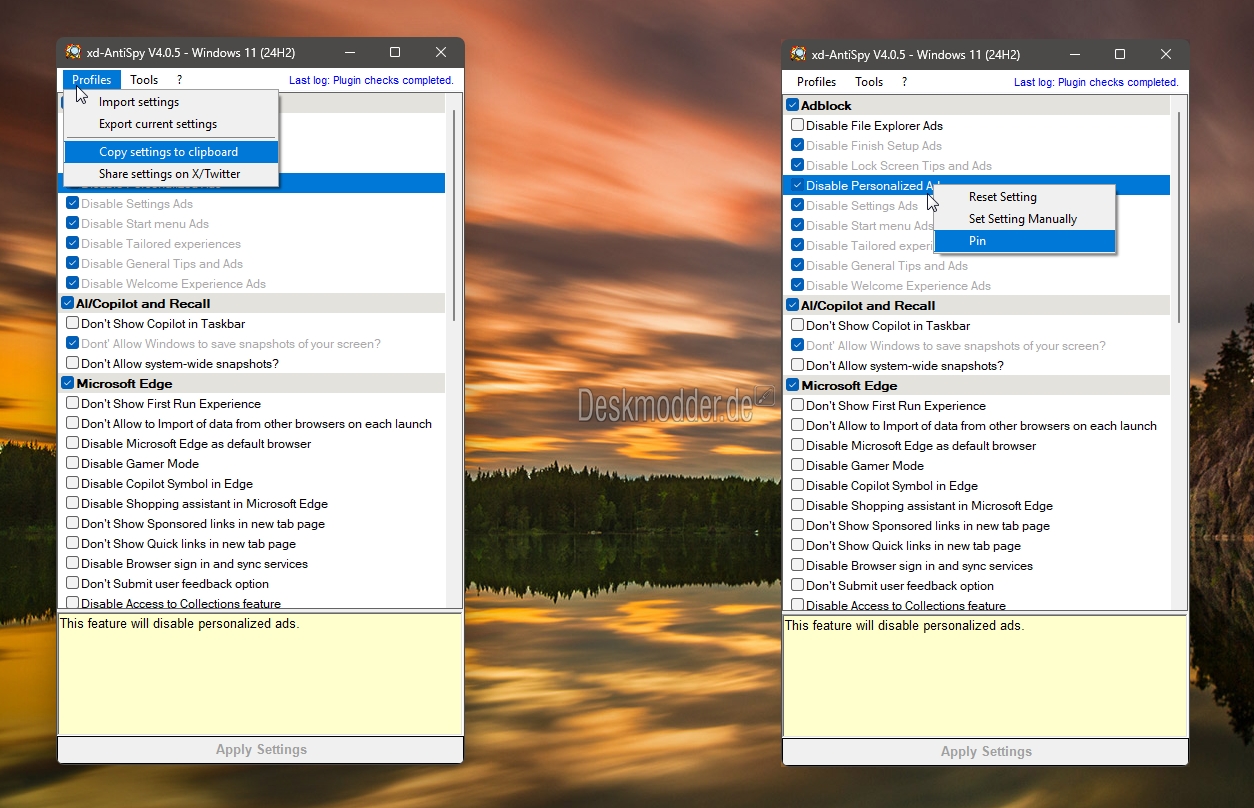Check Edge import of browser data option, left window
The width and height of the screenshot is (1254, 808).
72,424
